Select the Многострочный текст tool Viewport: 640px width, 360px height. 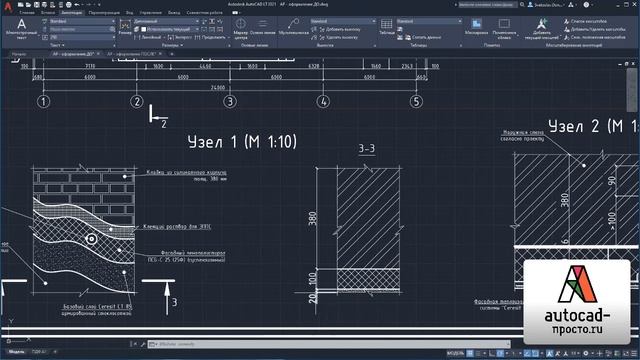click(x=22, y=29)
